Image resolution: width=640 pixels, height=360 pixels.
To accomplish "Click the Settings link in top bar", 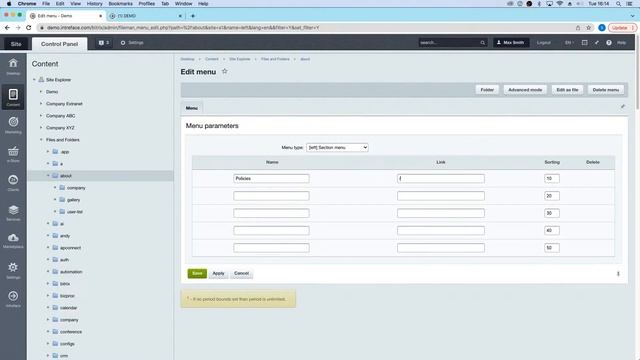I will [132, 42].
